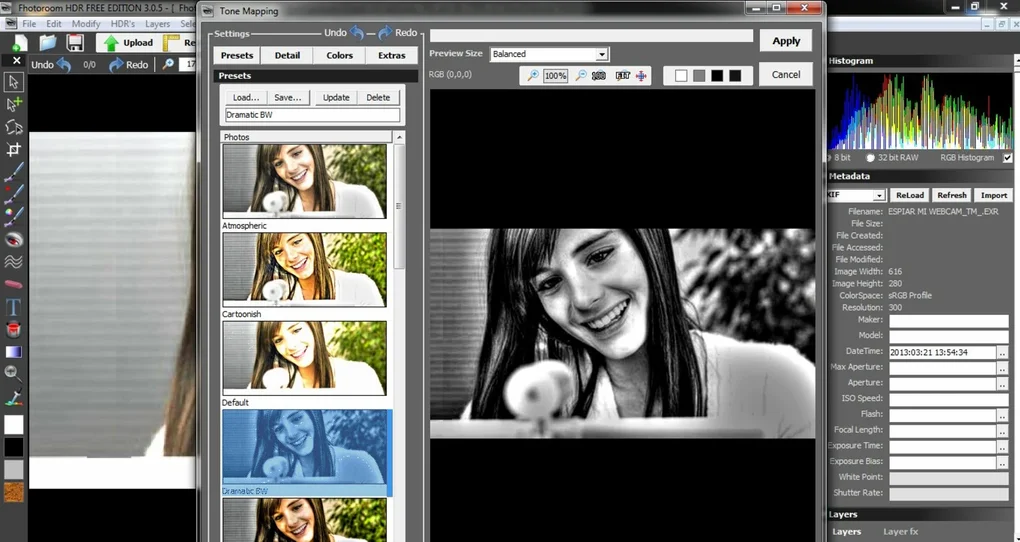Screen dimensions: 1020x542
Task: Set preview background to white swatch
Action: tap(681, 76)
